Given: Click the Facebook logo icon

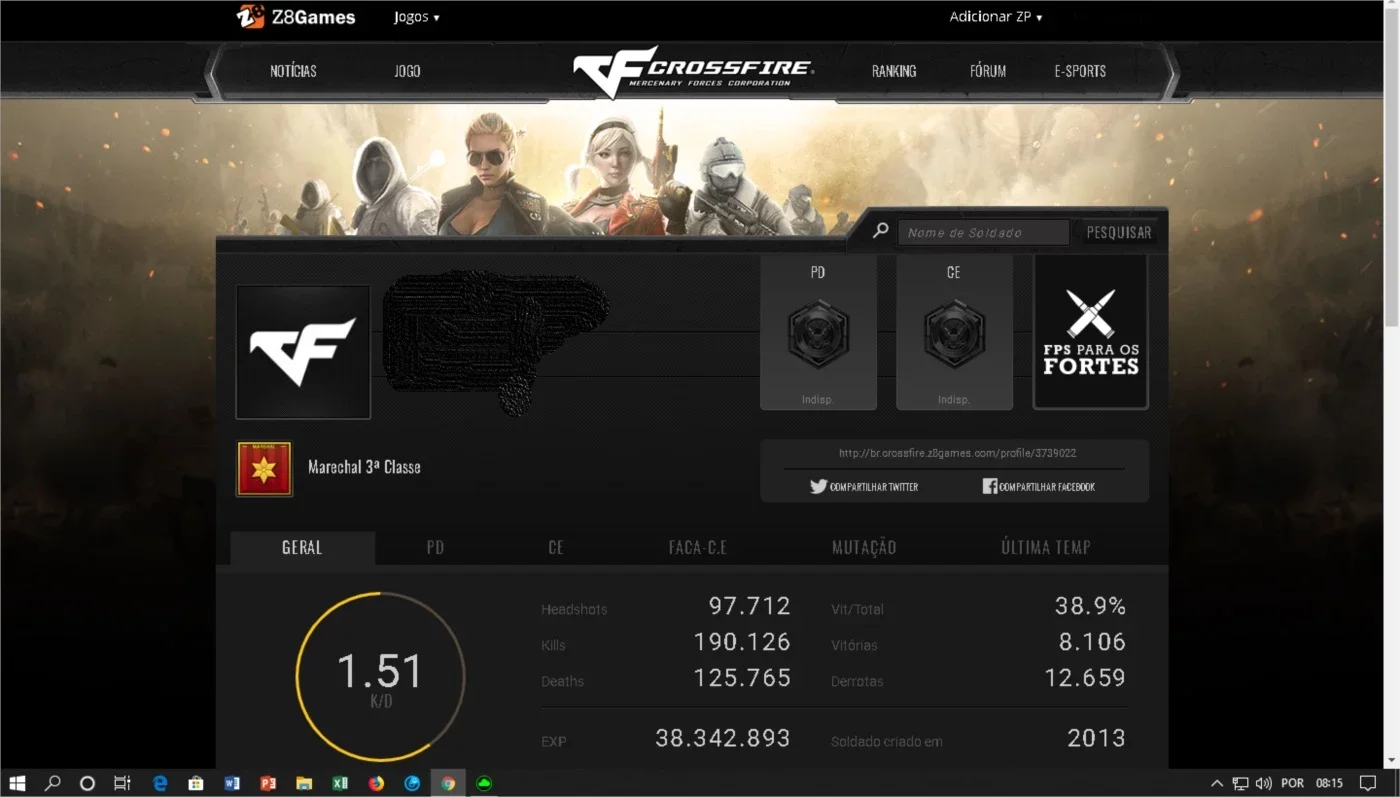Looking at the screenshot, I should pos(989,486).
